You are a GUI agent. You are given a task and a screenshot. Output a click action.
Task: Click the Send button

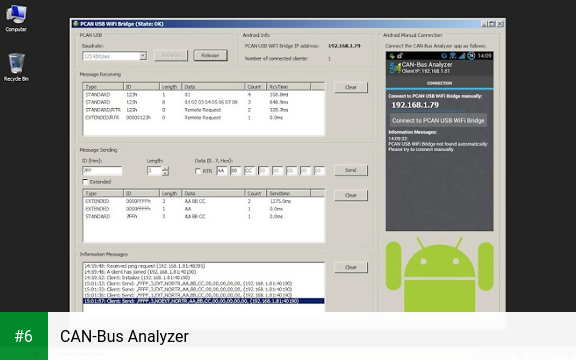(x=351, y=170)
